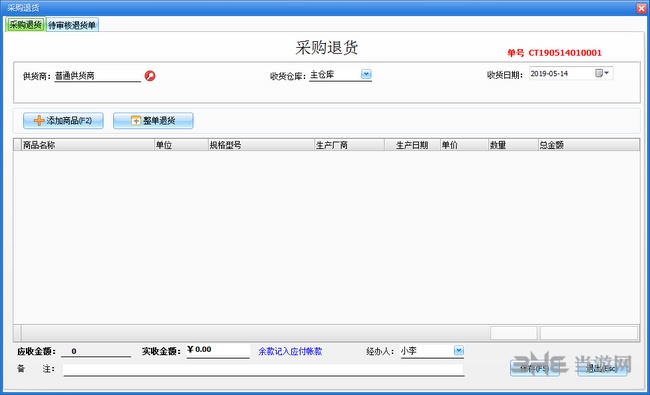Click the 数量 column header
Viewport: 650px width, 395px height.
coord(513,145)
